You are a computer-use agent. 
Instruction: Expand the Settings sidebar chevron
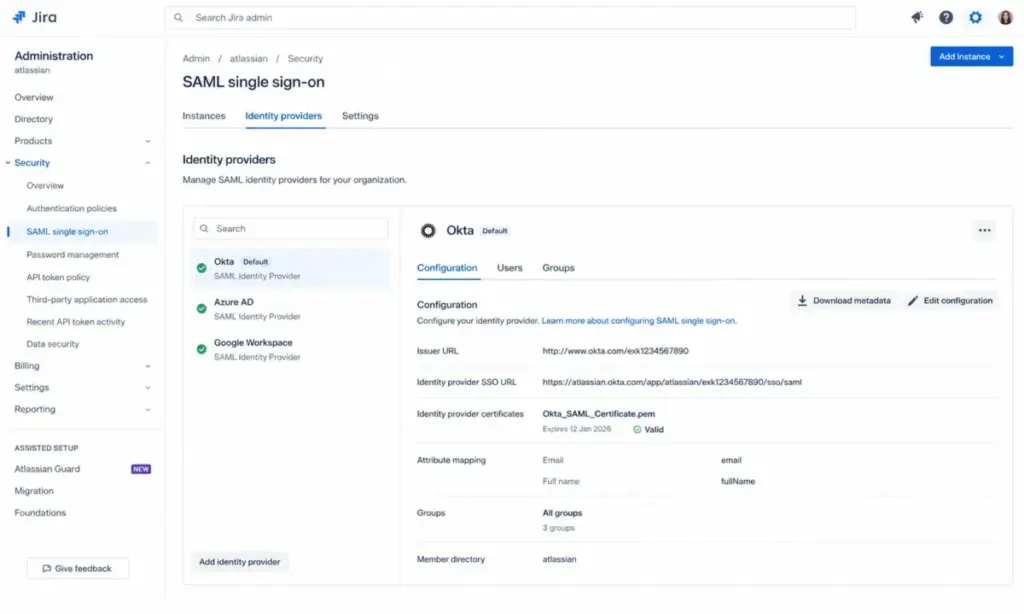click(x=148, y=388)
